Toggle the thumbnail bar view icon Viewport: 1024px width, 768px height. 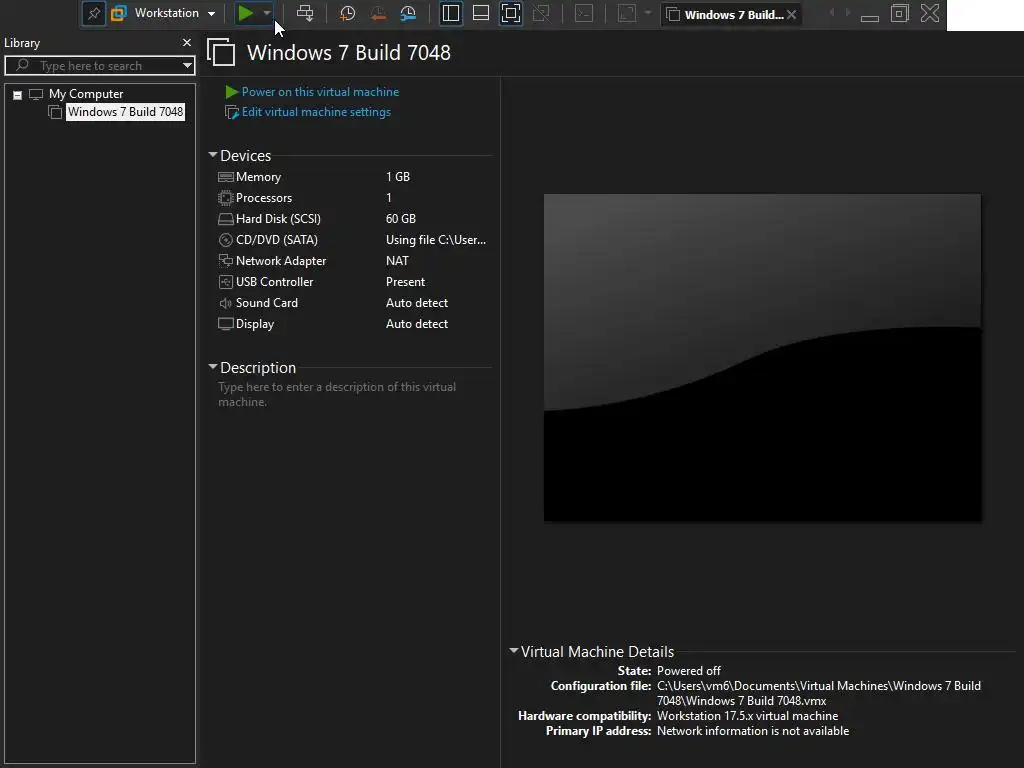(x=481, y=13)
